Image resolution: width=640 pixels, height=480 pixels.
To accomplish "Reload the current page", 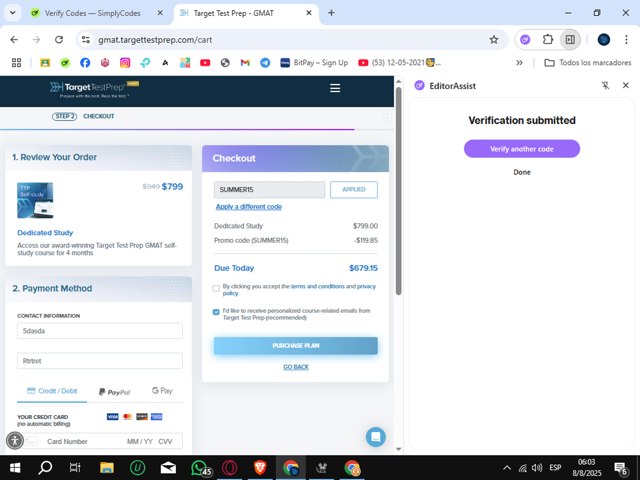I will tap(59, 40).
